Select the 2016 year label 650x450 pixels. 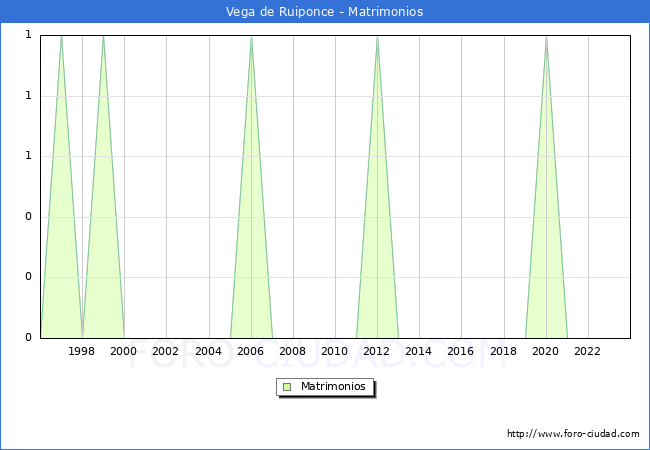pos(461,351)
